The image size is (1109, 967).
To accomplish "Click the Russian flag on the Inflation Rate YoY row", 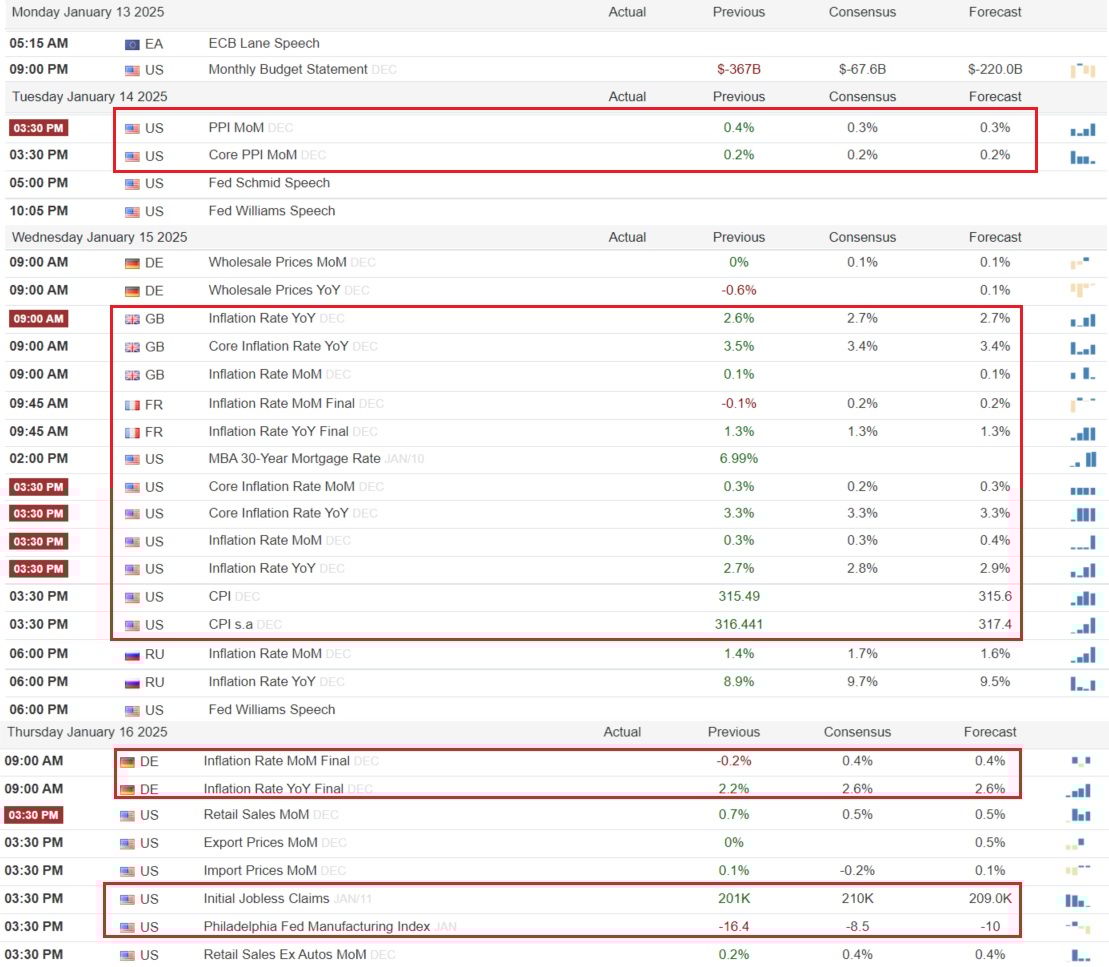I will coord(132,682).
